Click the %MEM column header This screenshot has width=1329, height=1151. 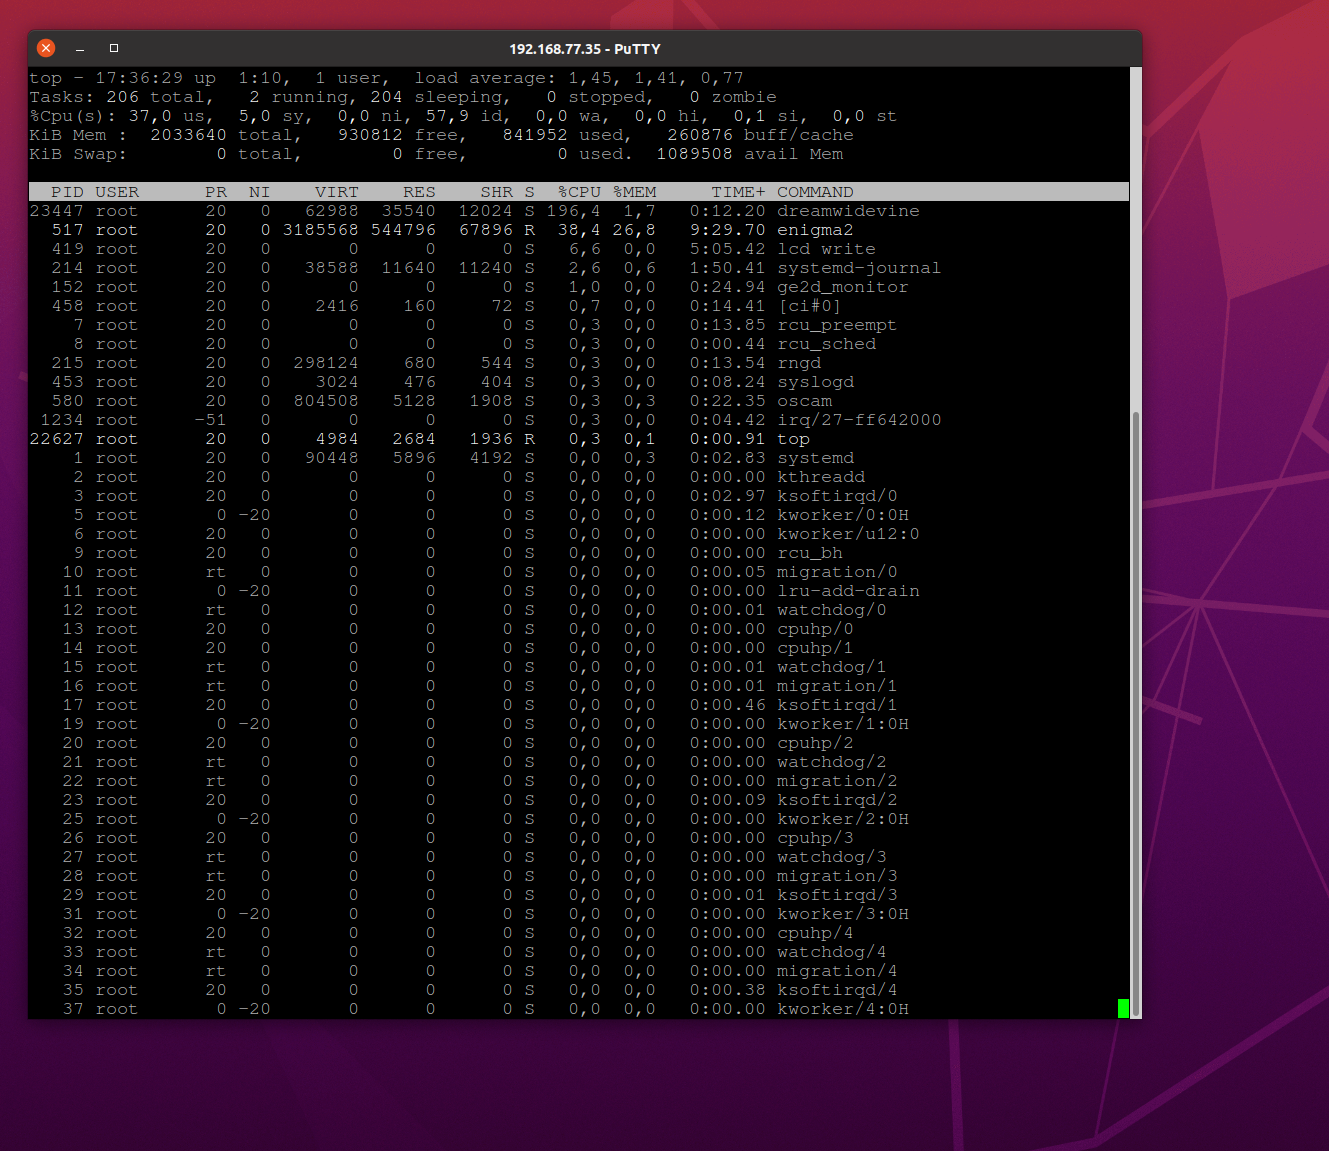635,192
